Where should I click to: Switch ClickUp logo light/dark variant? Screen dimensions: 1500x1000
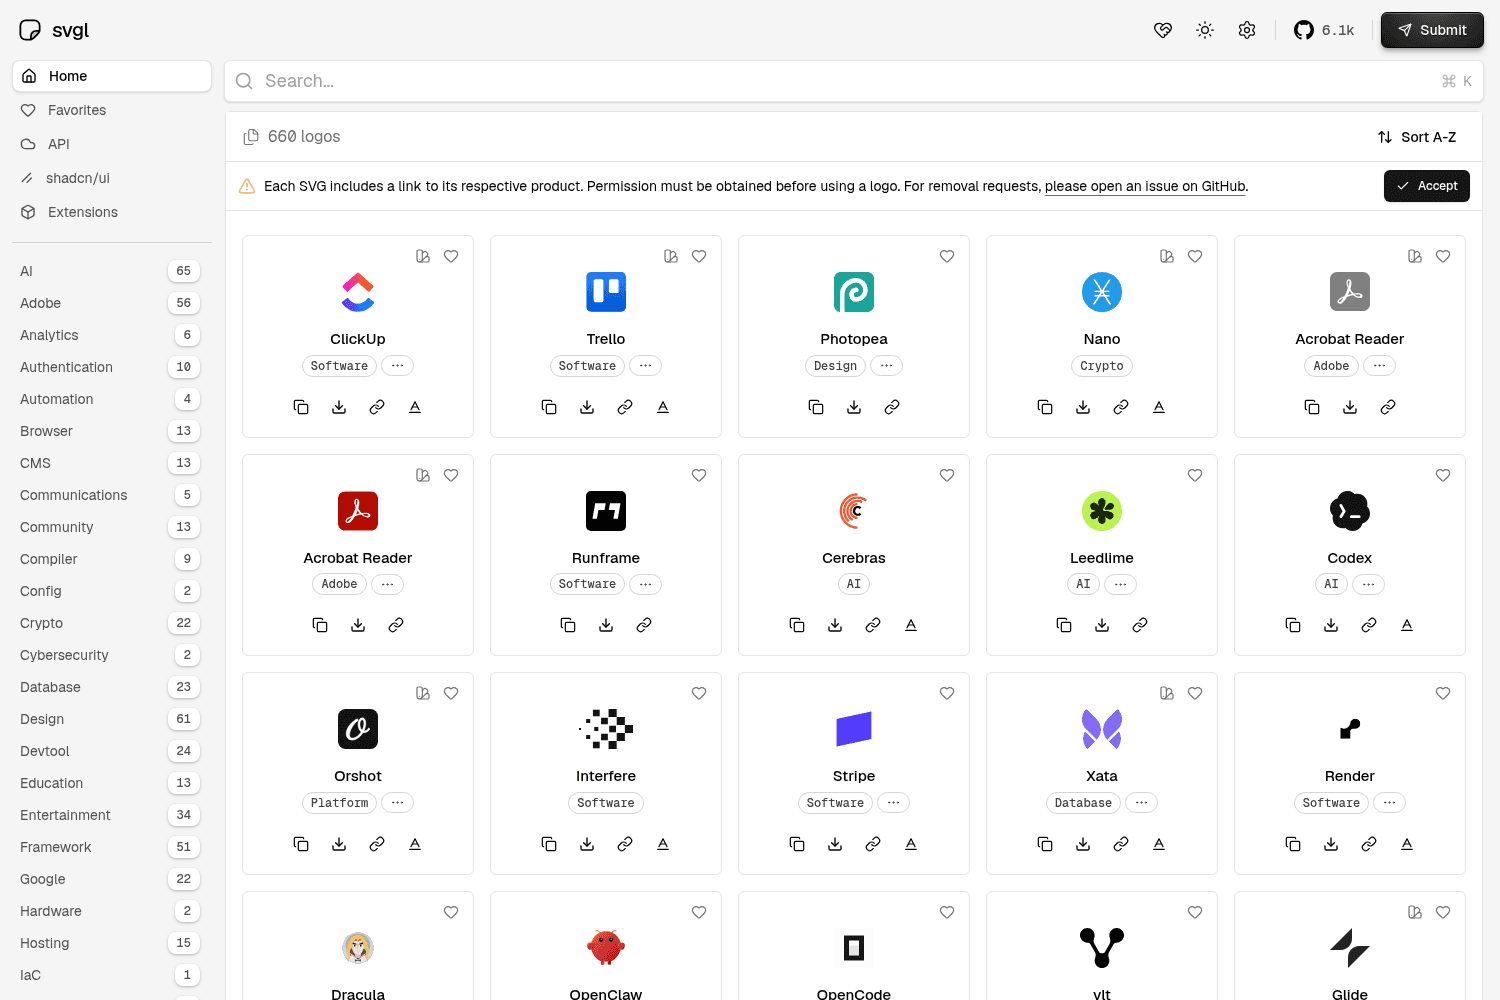tap(423, 256)
